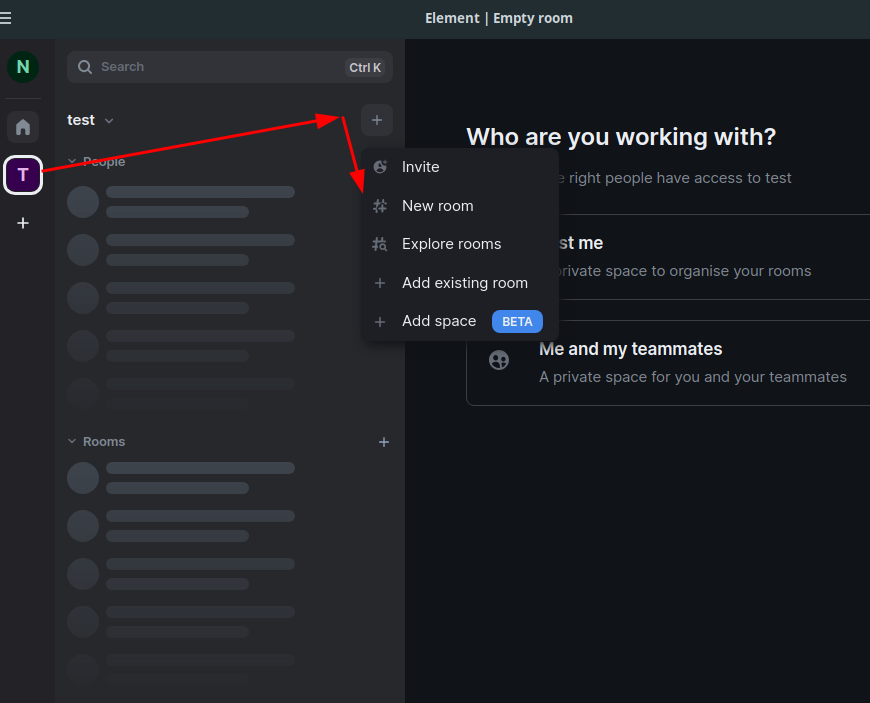Click the New room hash icon

(x=380, y=206)
